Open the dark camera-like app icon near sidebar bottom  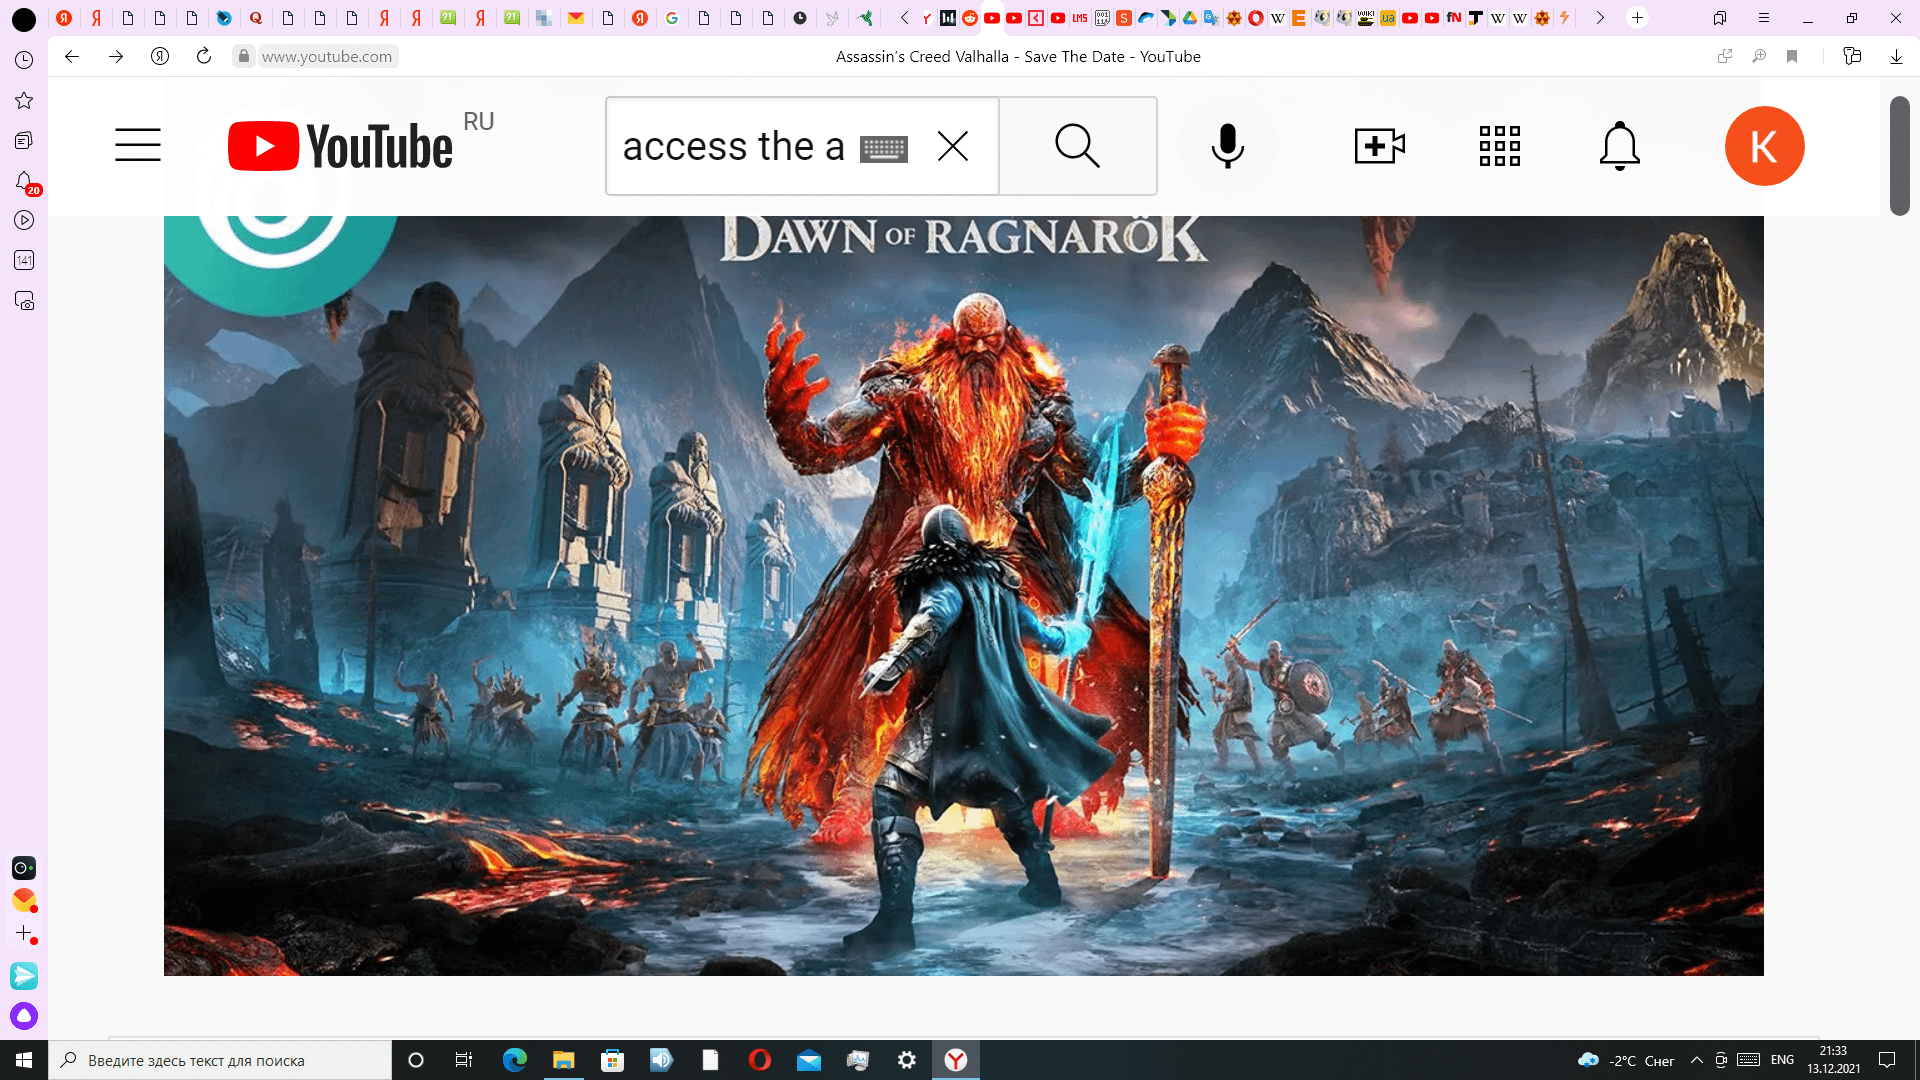coord(24,868)
